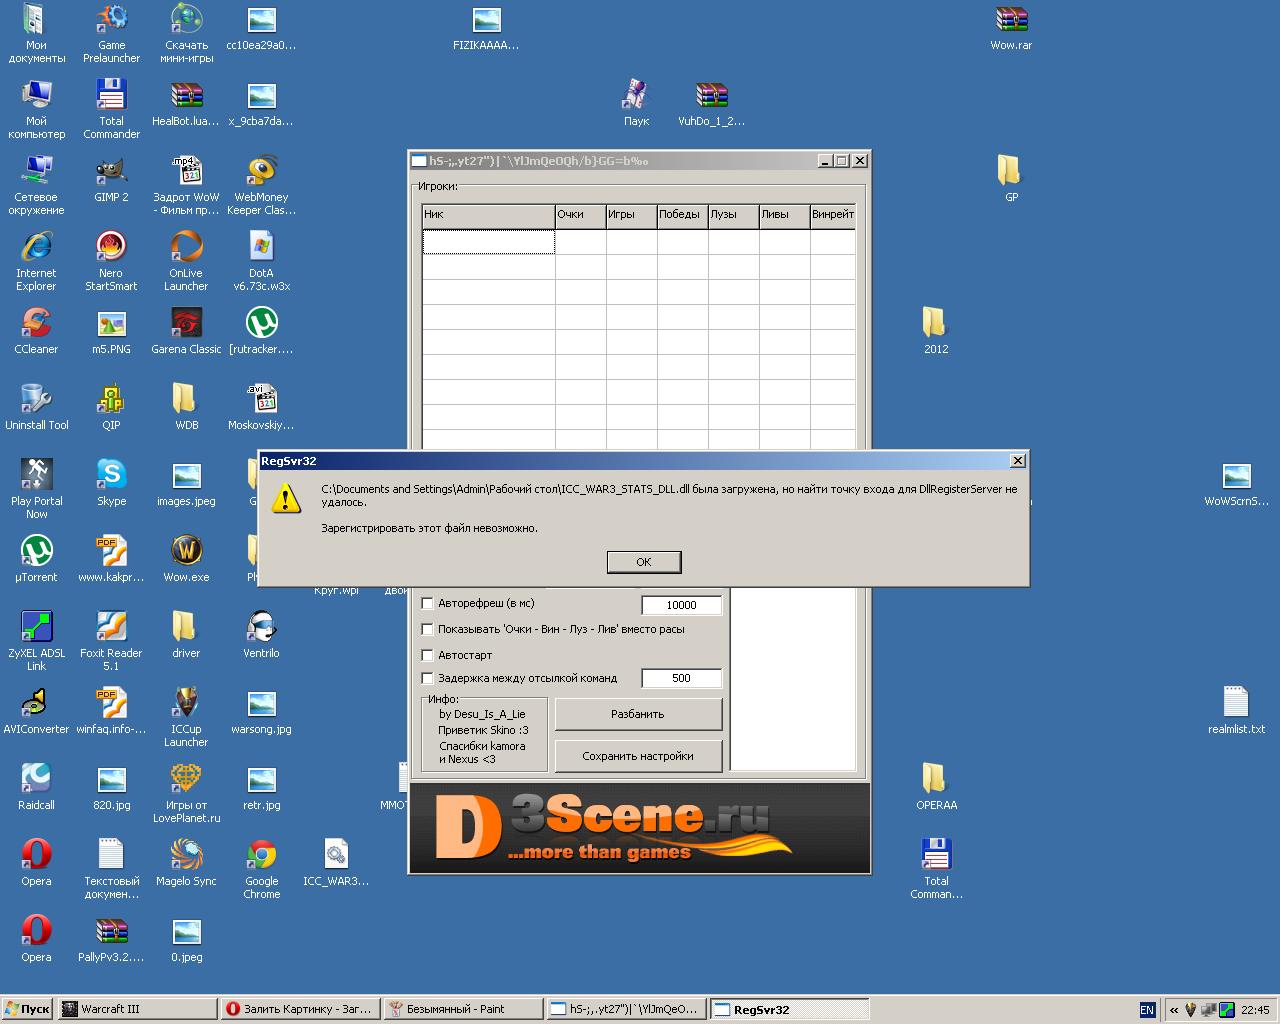This screenshot has width=1280, height=1024.
Task: Click the Garena Classic desktop icon
Action: (186, 332)
